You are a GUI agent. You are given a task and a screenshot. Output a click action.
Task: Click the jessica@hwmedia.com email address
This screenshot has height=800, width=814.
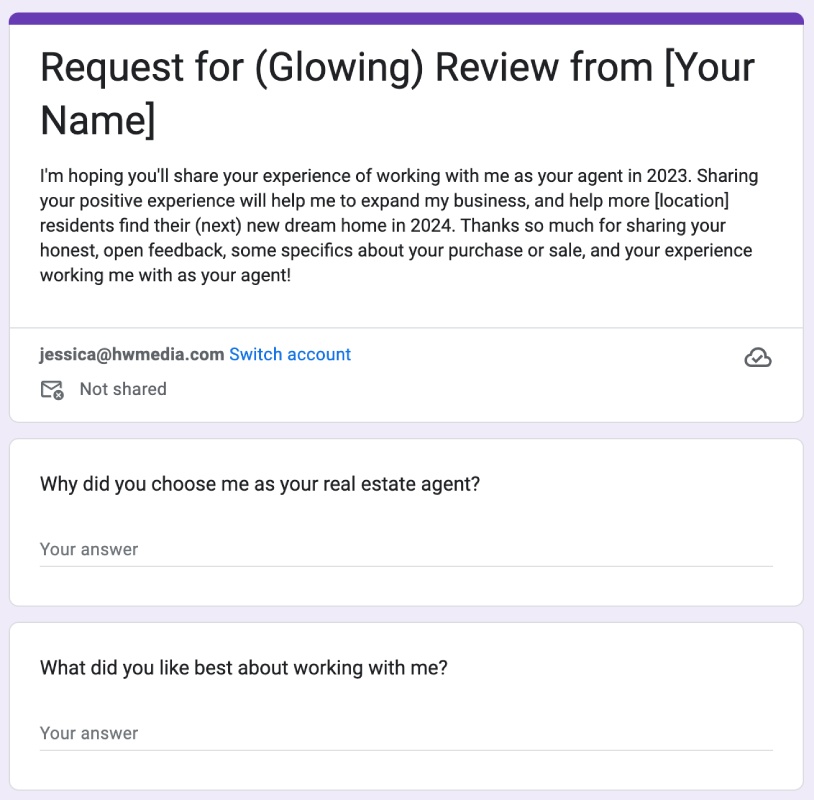pos(132,354)
